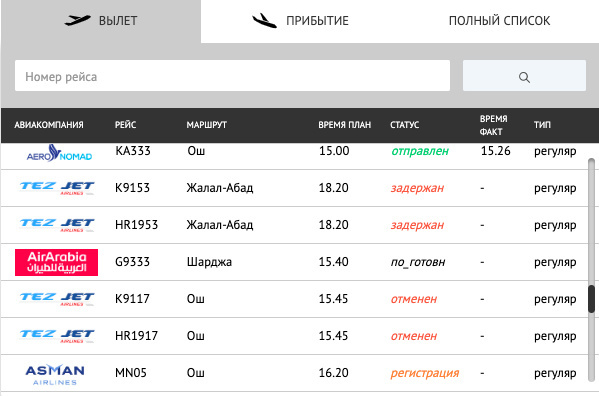Click the СТАТУС column header
Viewport: 599px width, 396px height.
pos(405,125)
